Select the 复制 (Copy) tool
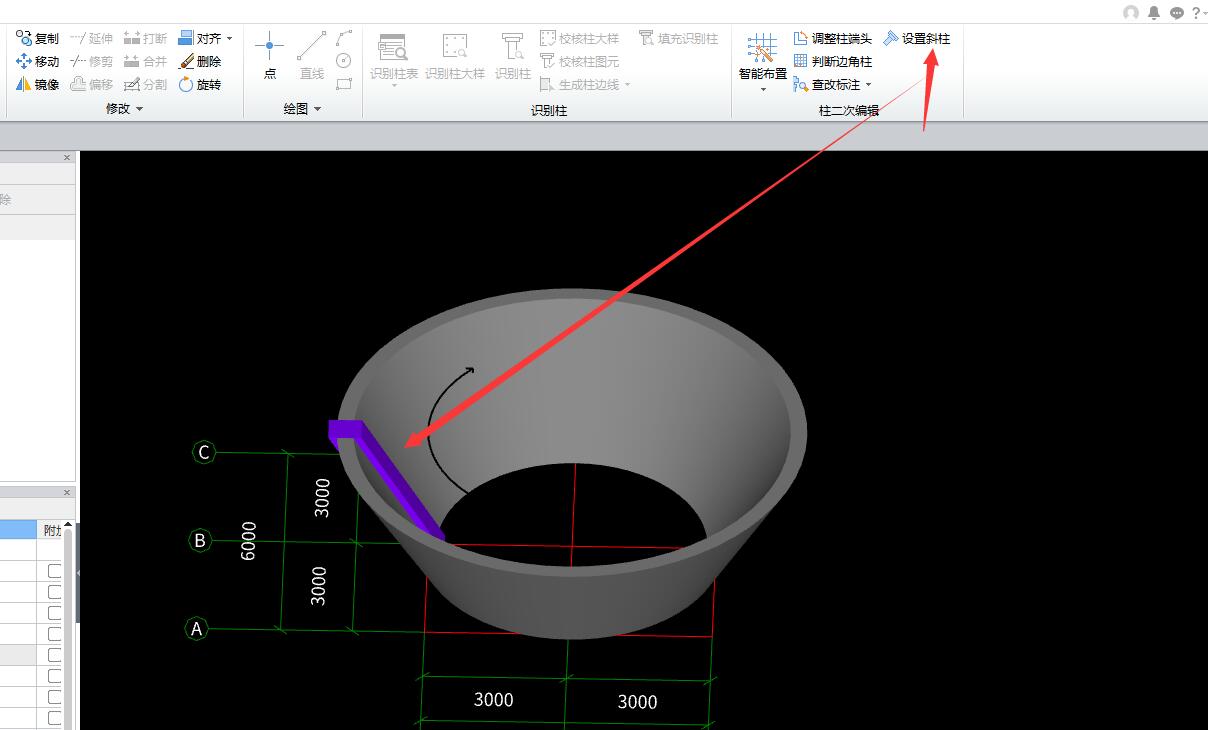The width and height of the screenshot is (1208, 730). 38,38
